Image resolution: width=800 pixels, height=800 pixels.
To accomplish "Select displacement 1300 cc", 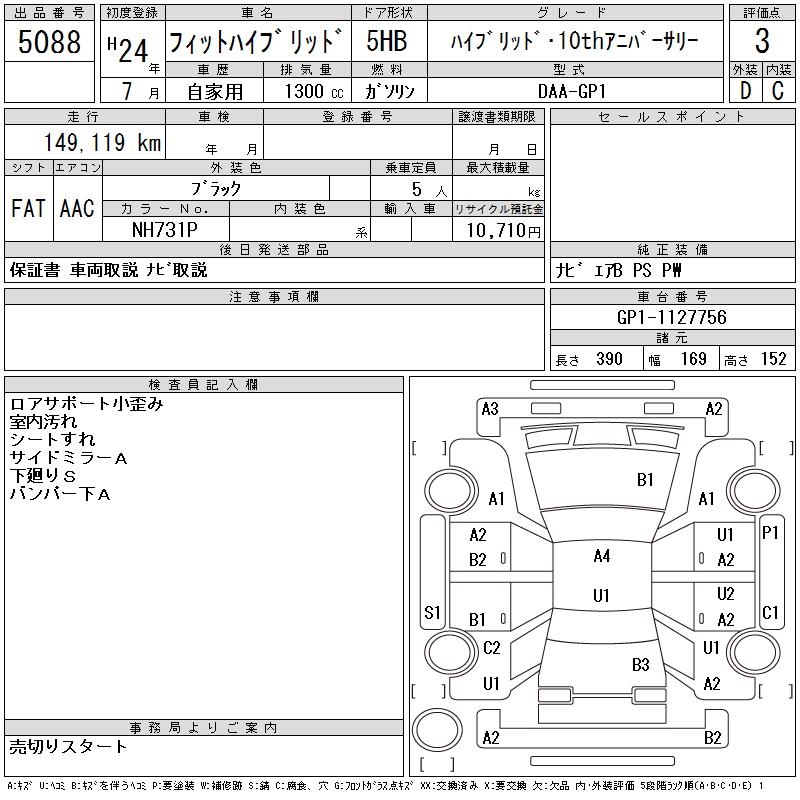I will [x=314, y=91].
